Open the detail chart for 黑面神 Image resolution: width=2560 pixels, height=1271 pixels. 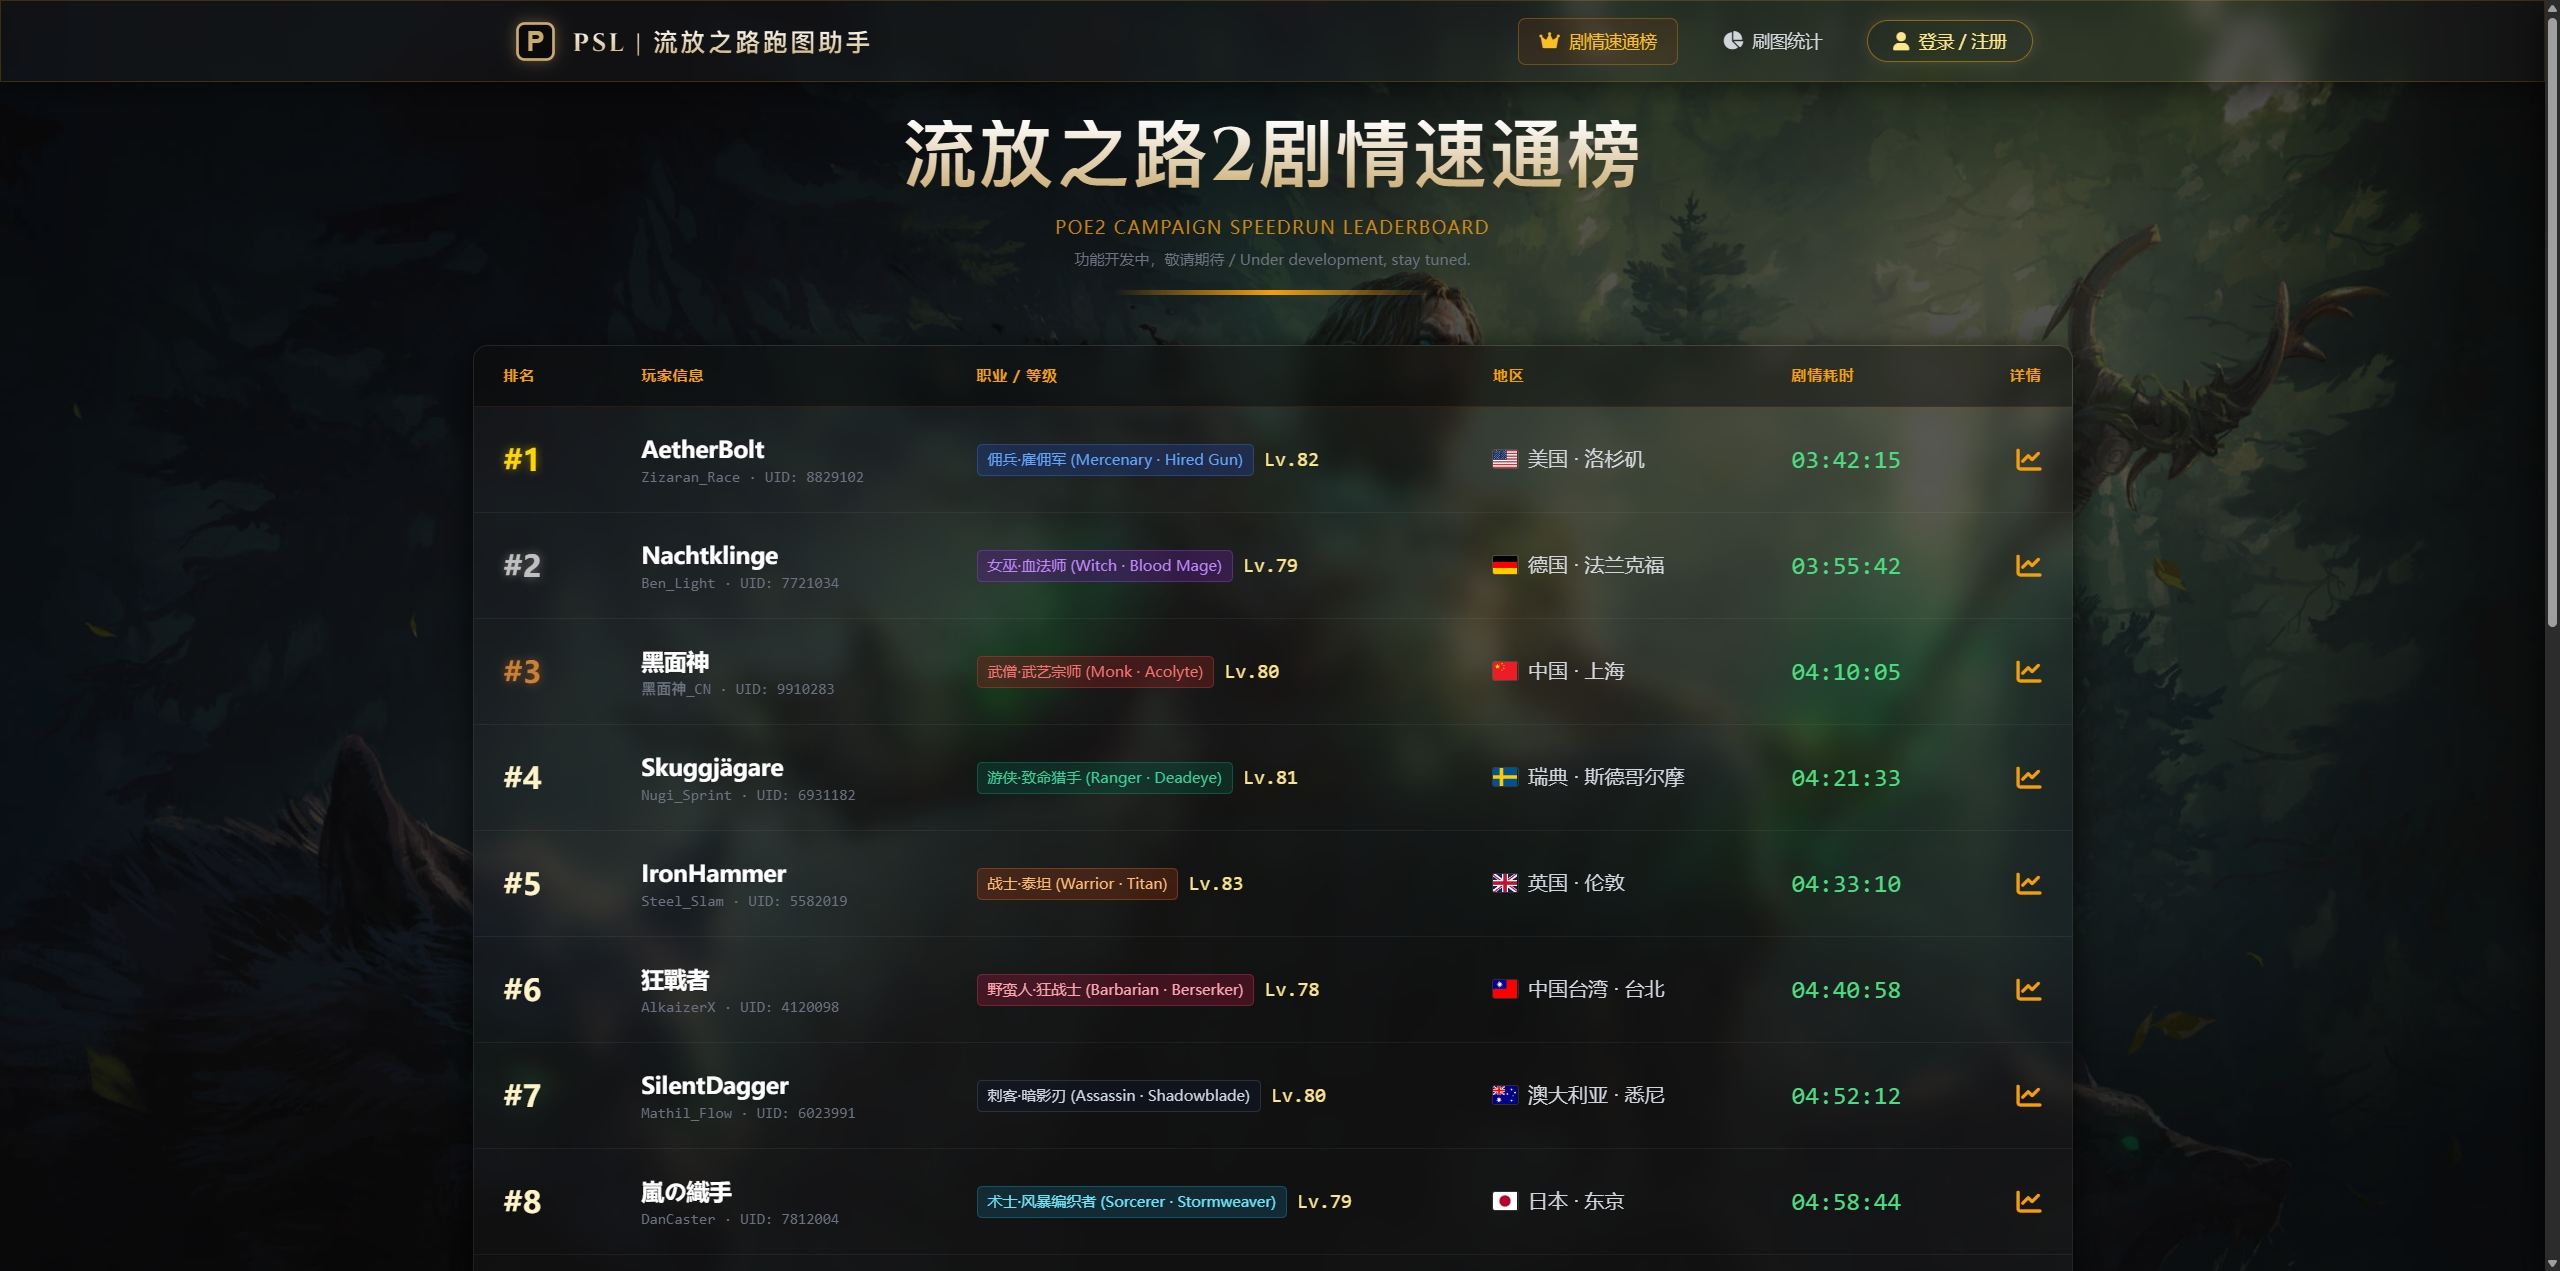(2029, 671)
